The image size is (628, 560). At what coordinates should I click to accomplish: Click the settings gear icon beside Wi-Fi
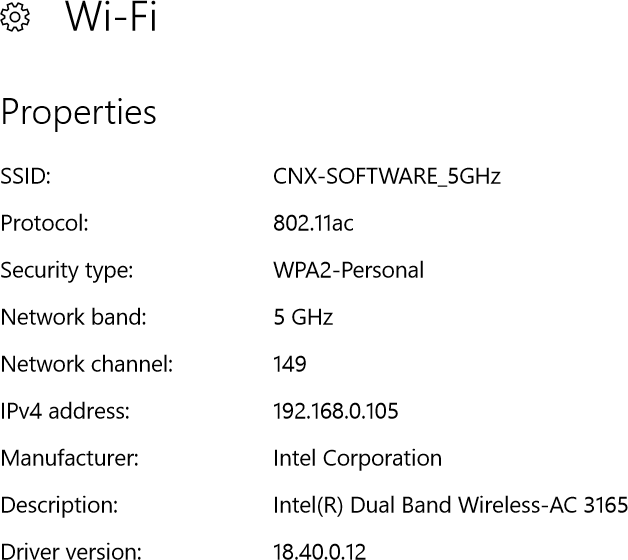tap(15, 17)
